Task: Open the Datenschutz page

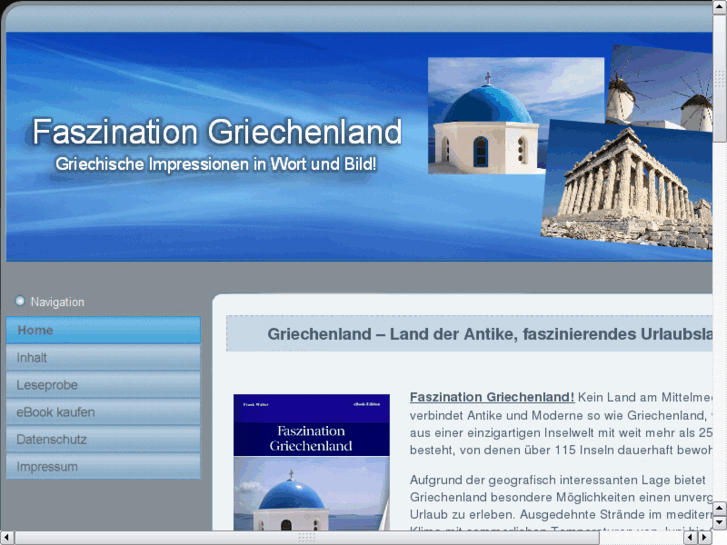Action: click(x=103, y=439)
